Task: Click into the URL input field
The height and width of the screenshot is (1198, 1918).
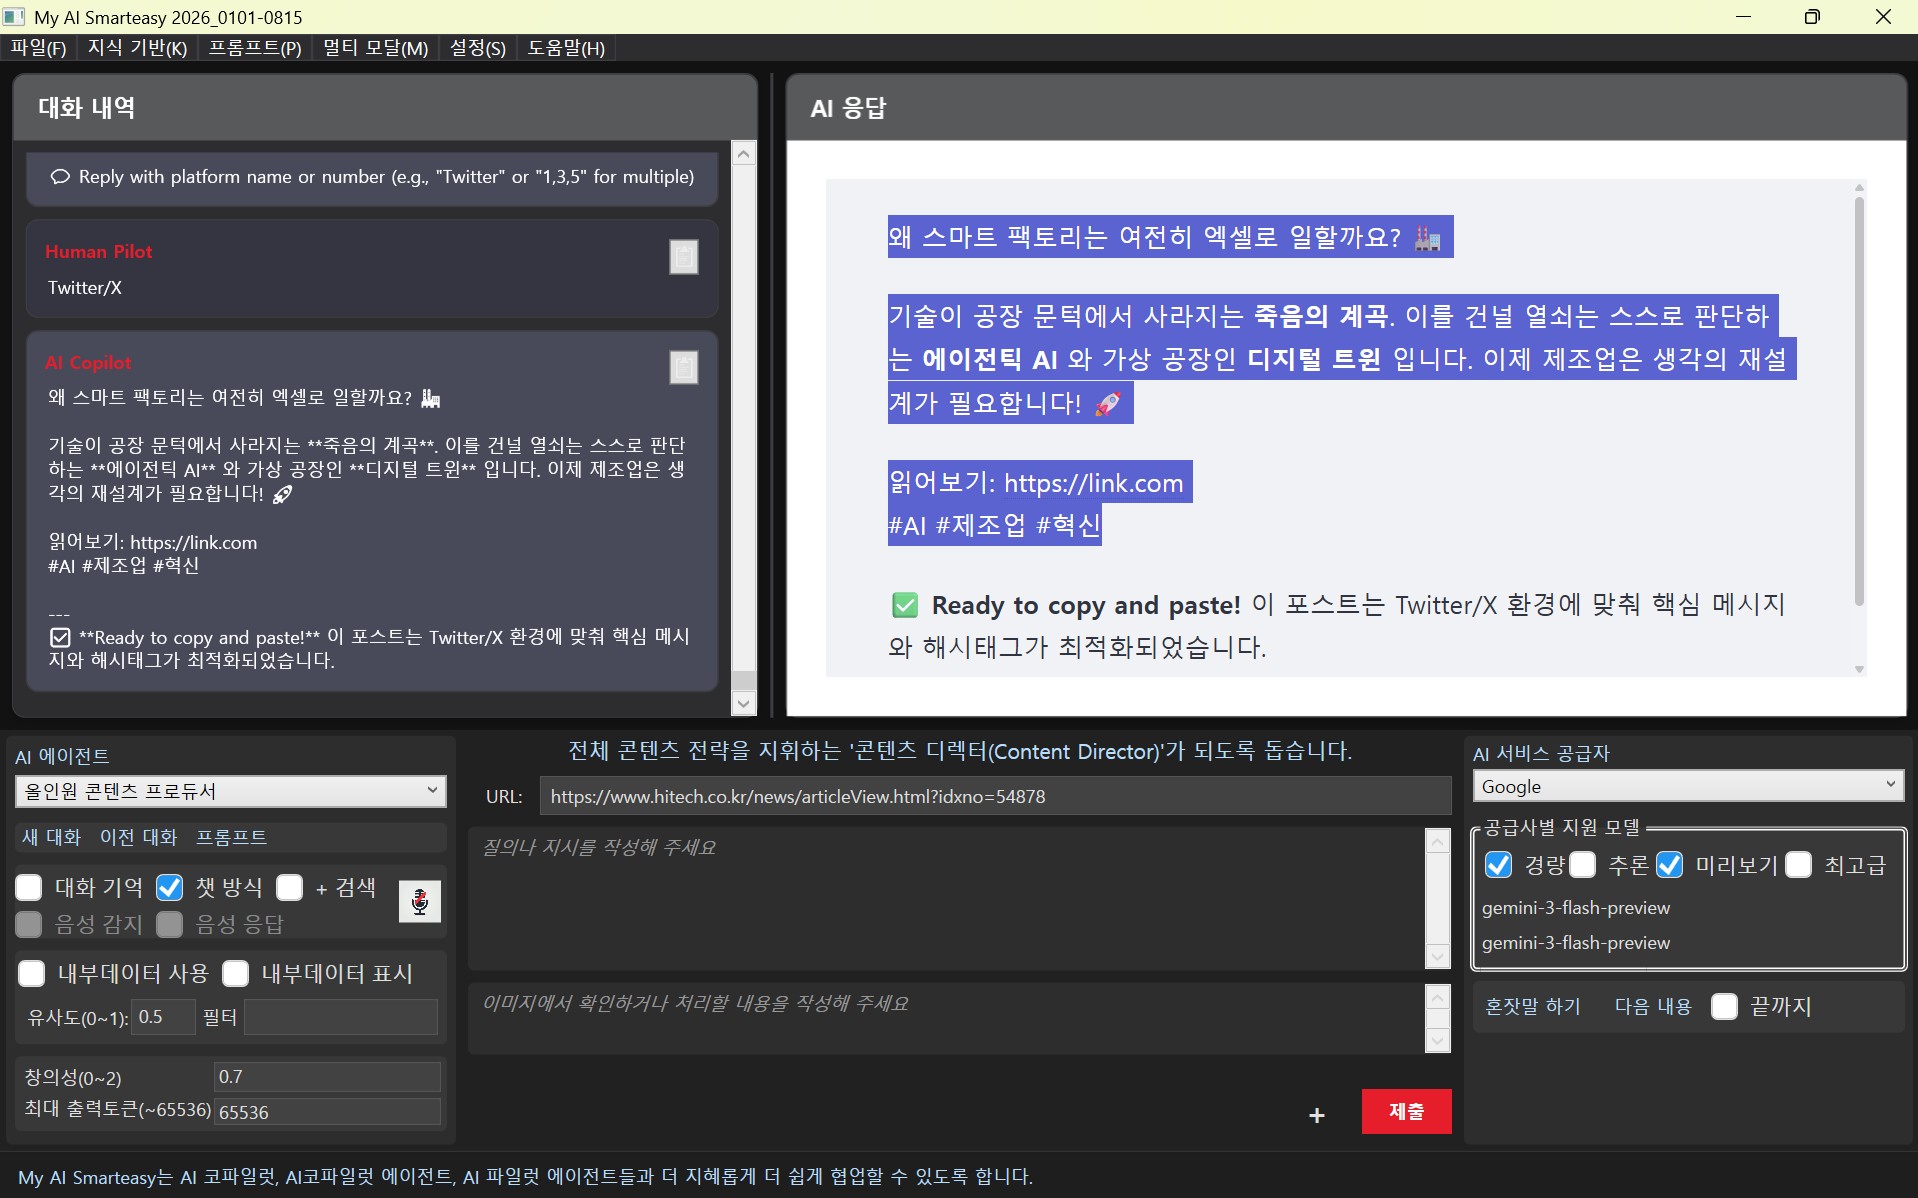Action: pos(994,796)
